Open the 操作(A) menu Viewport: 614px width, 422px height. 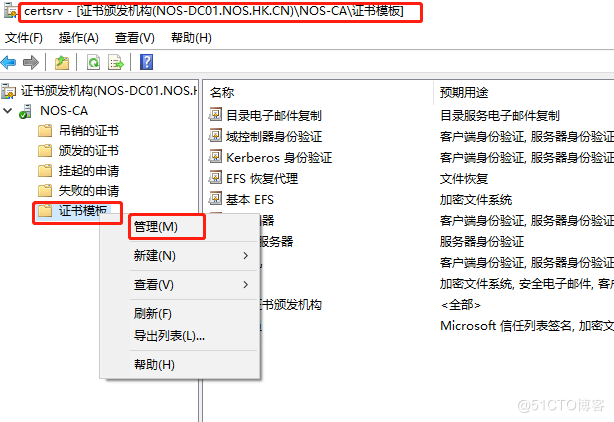(79, 38)
